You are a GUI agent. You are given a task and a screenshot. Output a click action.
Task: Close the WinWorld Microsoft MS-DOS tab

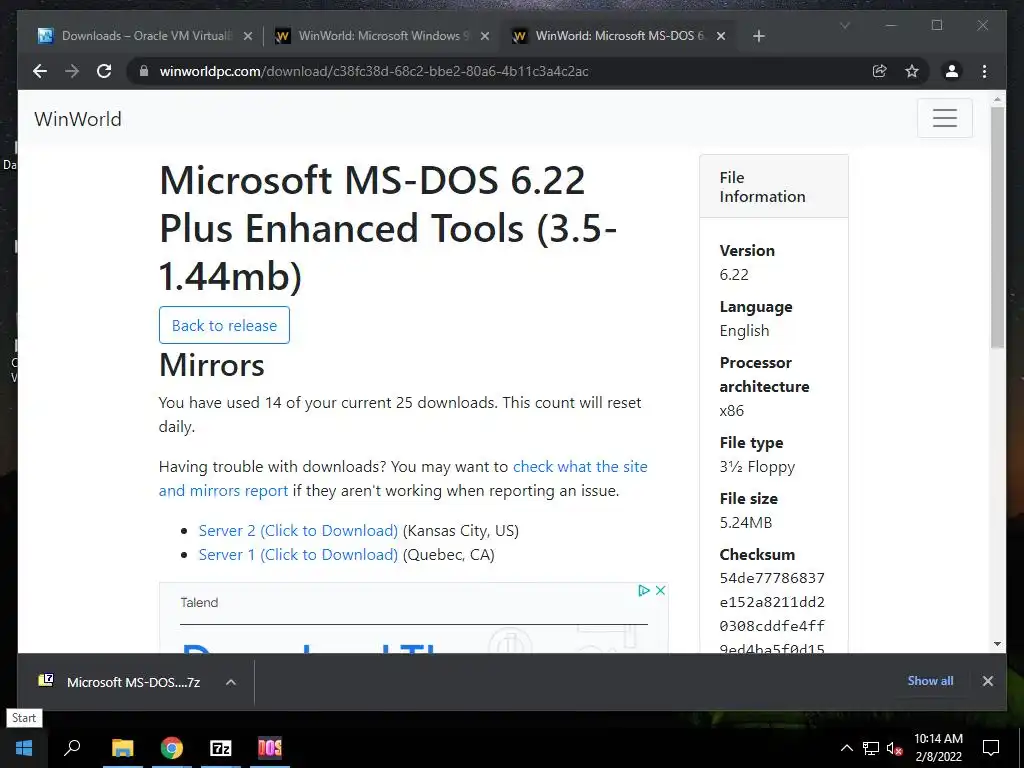click(721, 37)
